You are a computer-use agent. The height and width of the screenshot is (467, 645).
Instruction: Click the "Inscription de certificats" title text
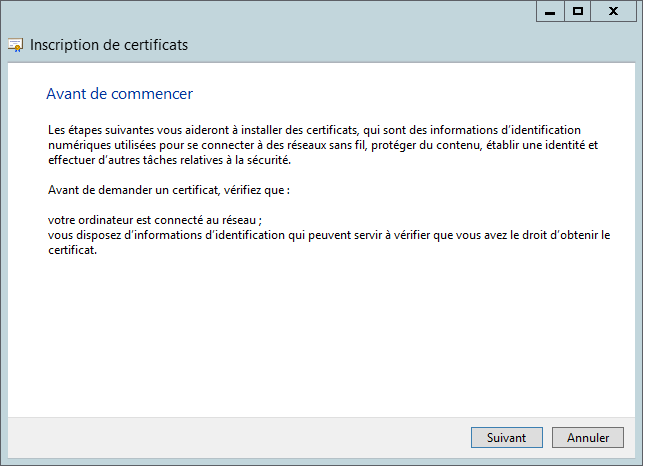(109, 45)
